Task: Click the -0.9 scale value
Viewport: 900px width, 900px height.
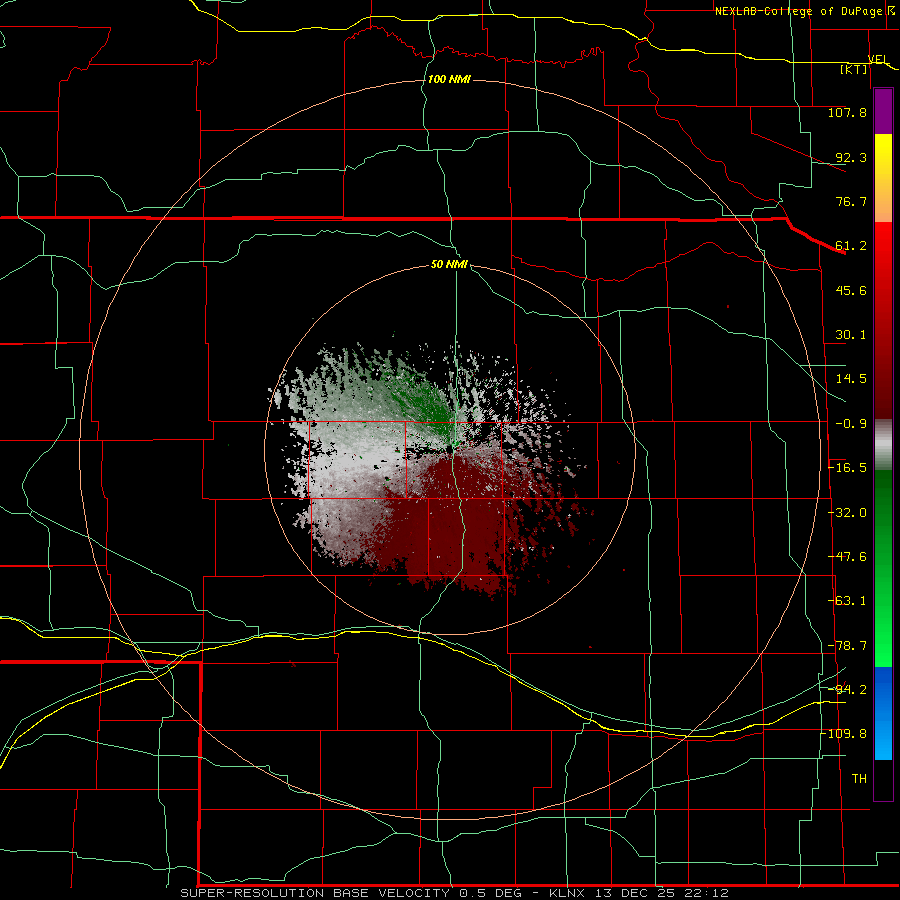Action: pos(851,424)
